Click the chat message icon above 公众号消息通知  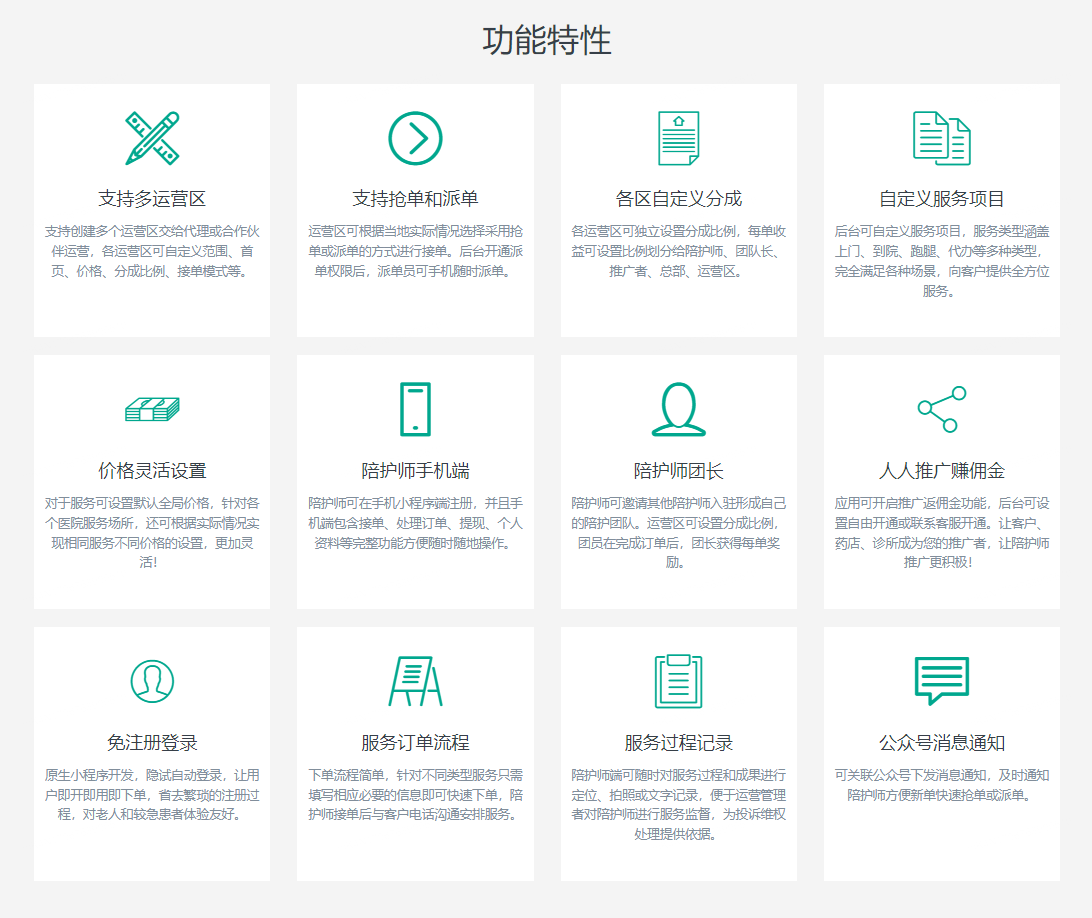tap(941, 681)
